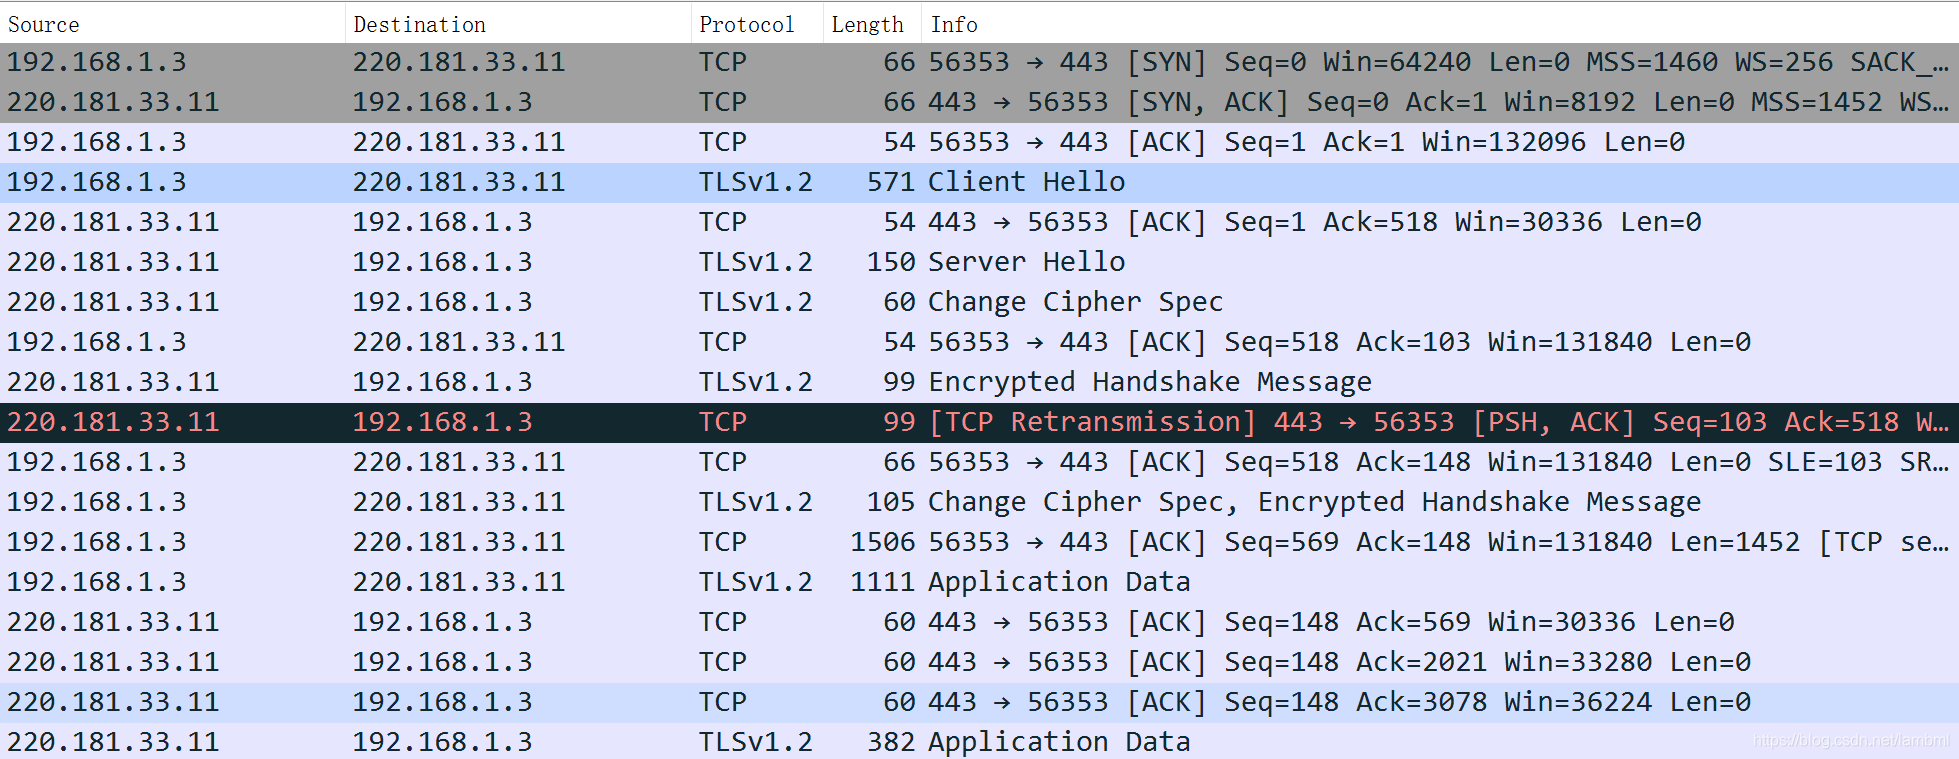The image size is (1959, 759).
Task: Select the ACK packet with Ack=569
Action: tap(979, 622)
